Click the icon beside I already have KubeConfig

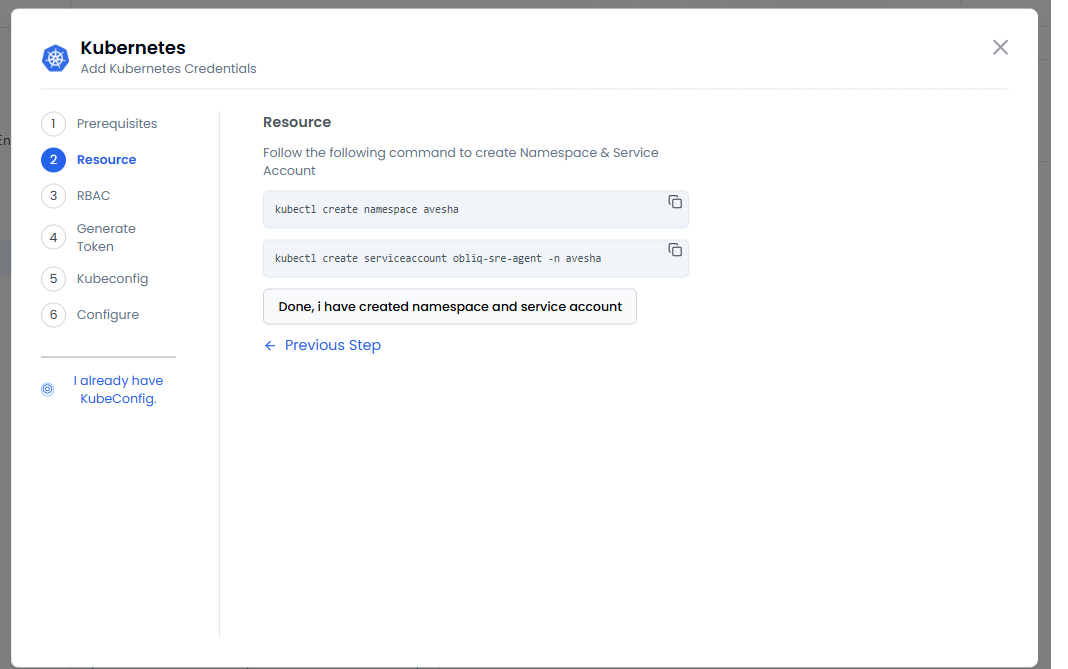point(47,390)
